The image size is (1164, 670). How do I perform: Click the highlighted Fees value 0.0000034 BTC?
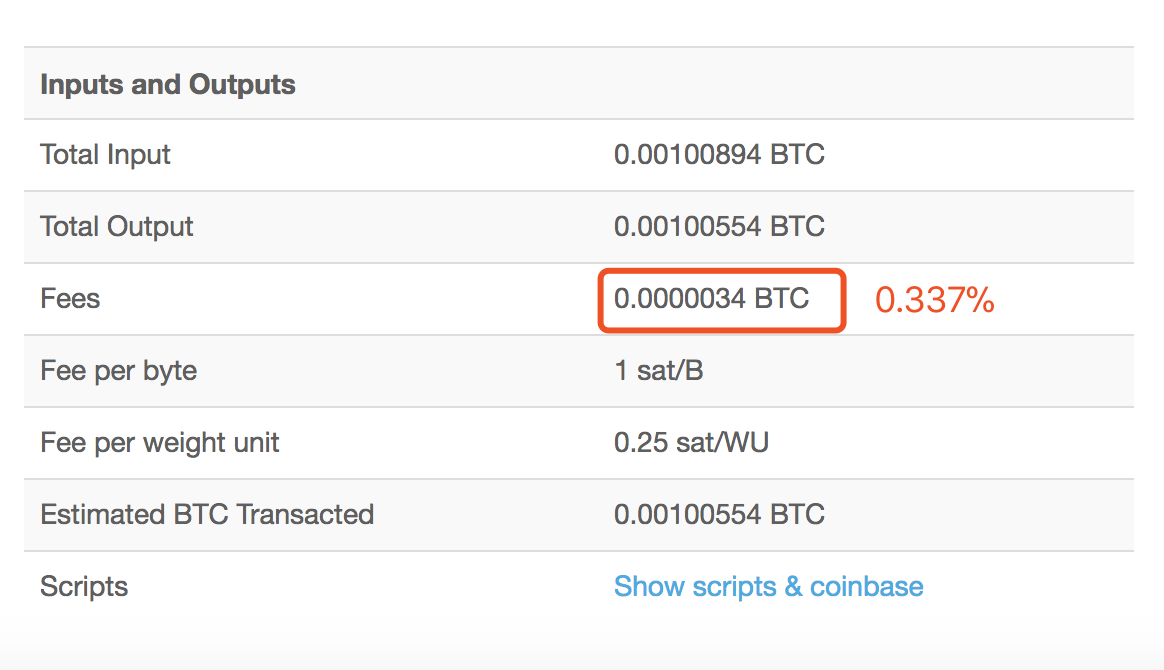click(x=711, y=298)
